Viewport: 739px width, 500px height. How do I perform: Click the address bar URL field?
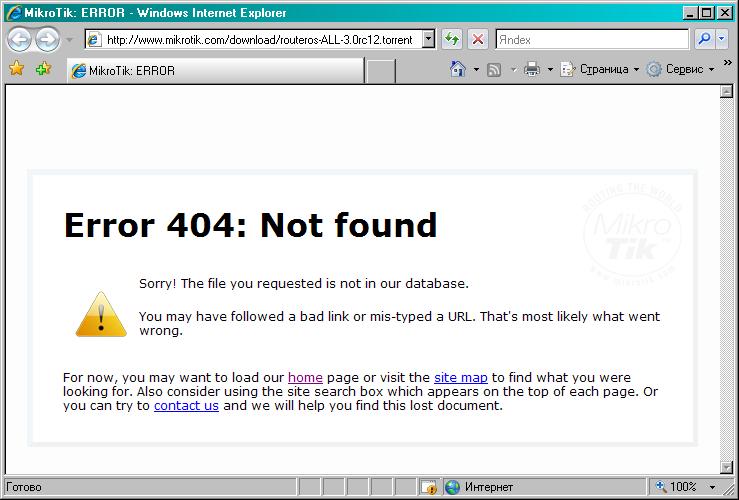click(x=260, y=40)
